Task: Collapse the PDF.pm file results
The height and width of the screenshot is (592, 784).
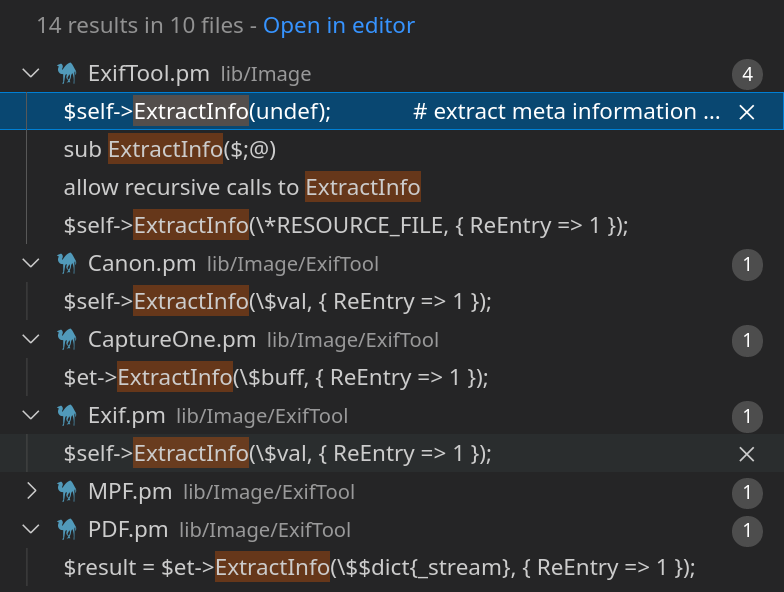Action: click(31, 530)
